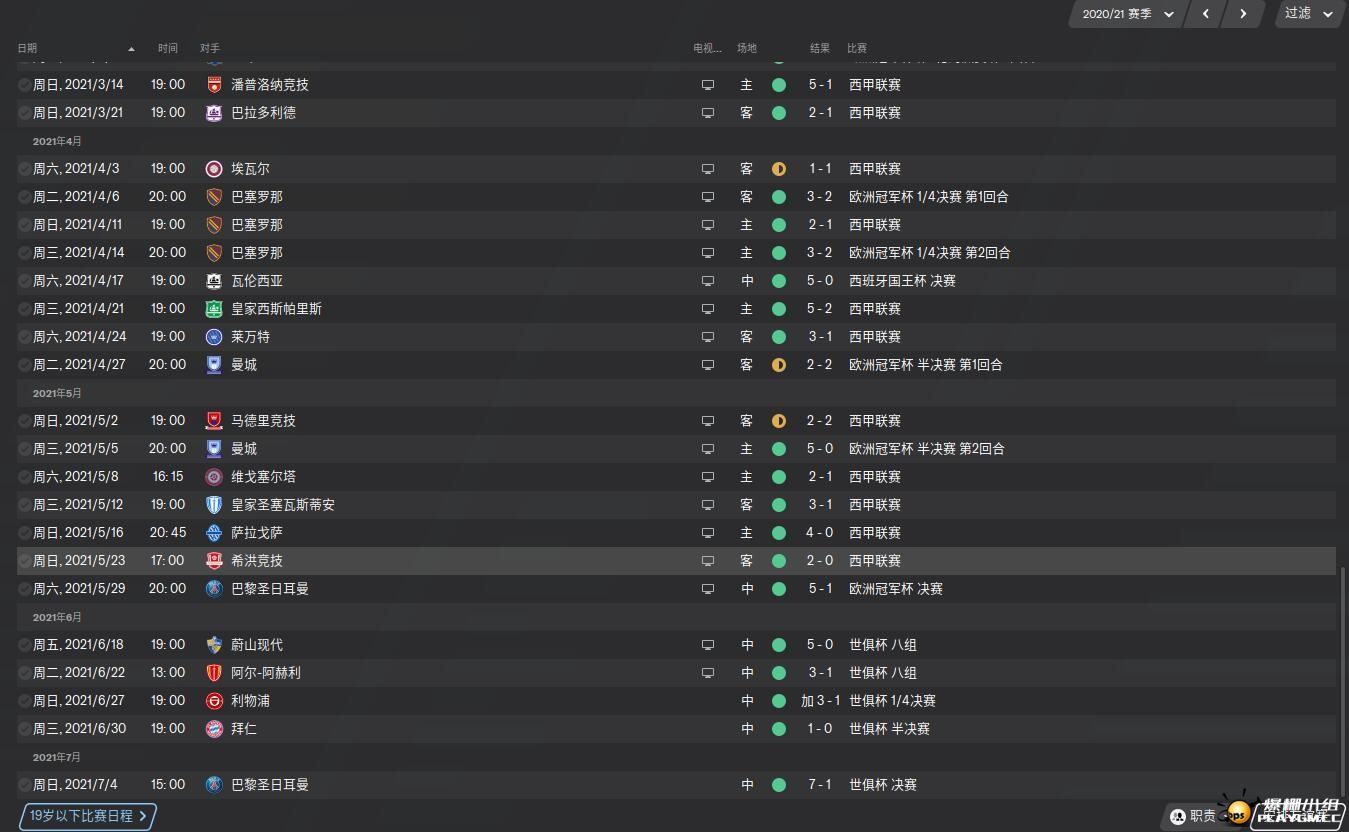Click the Liverpool club badge icon

coord(214,701)
